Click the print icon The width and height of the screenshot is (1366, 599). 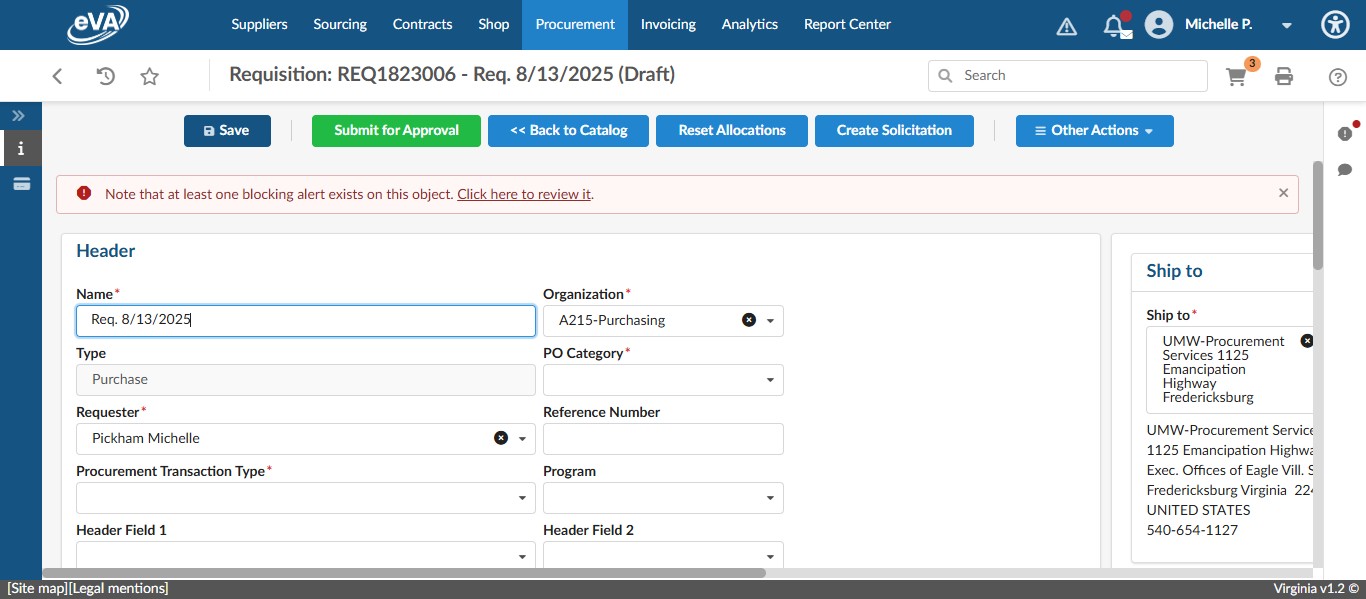click(1284, 76)
